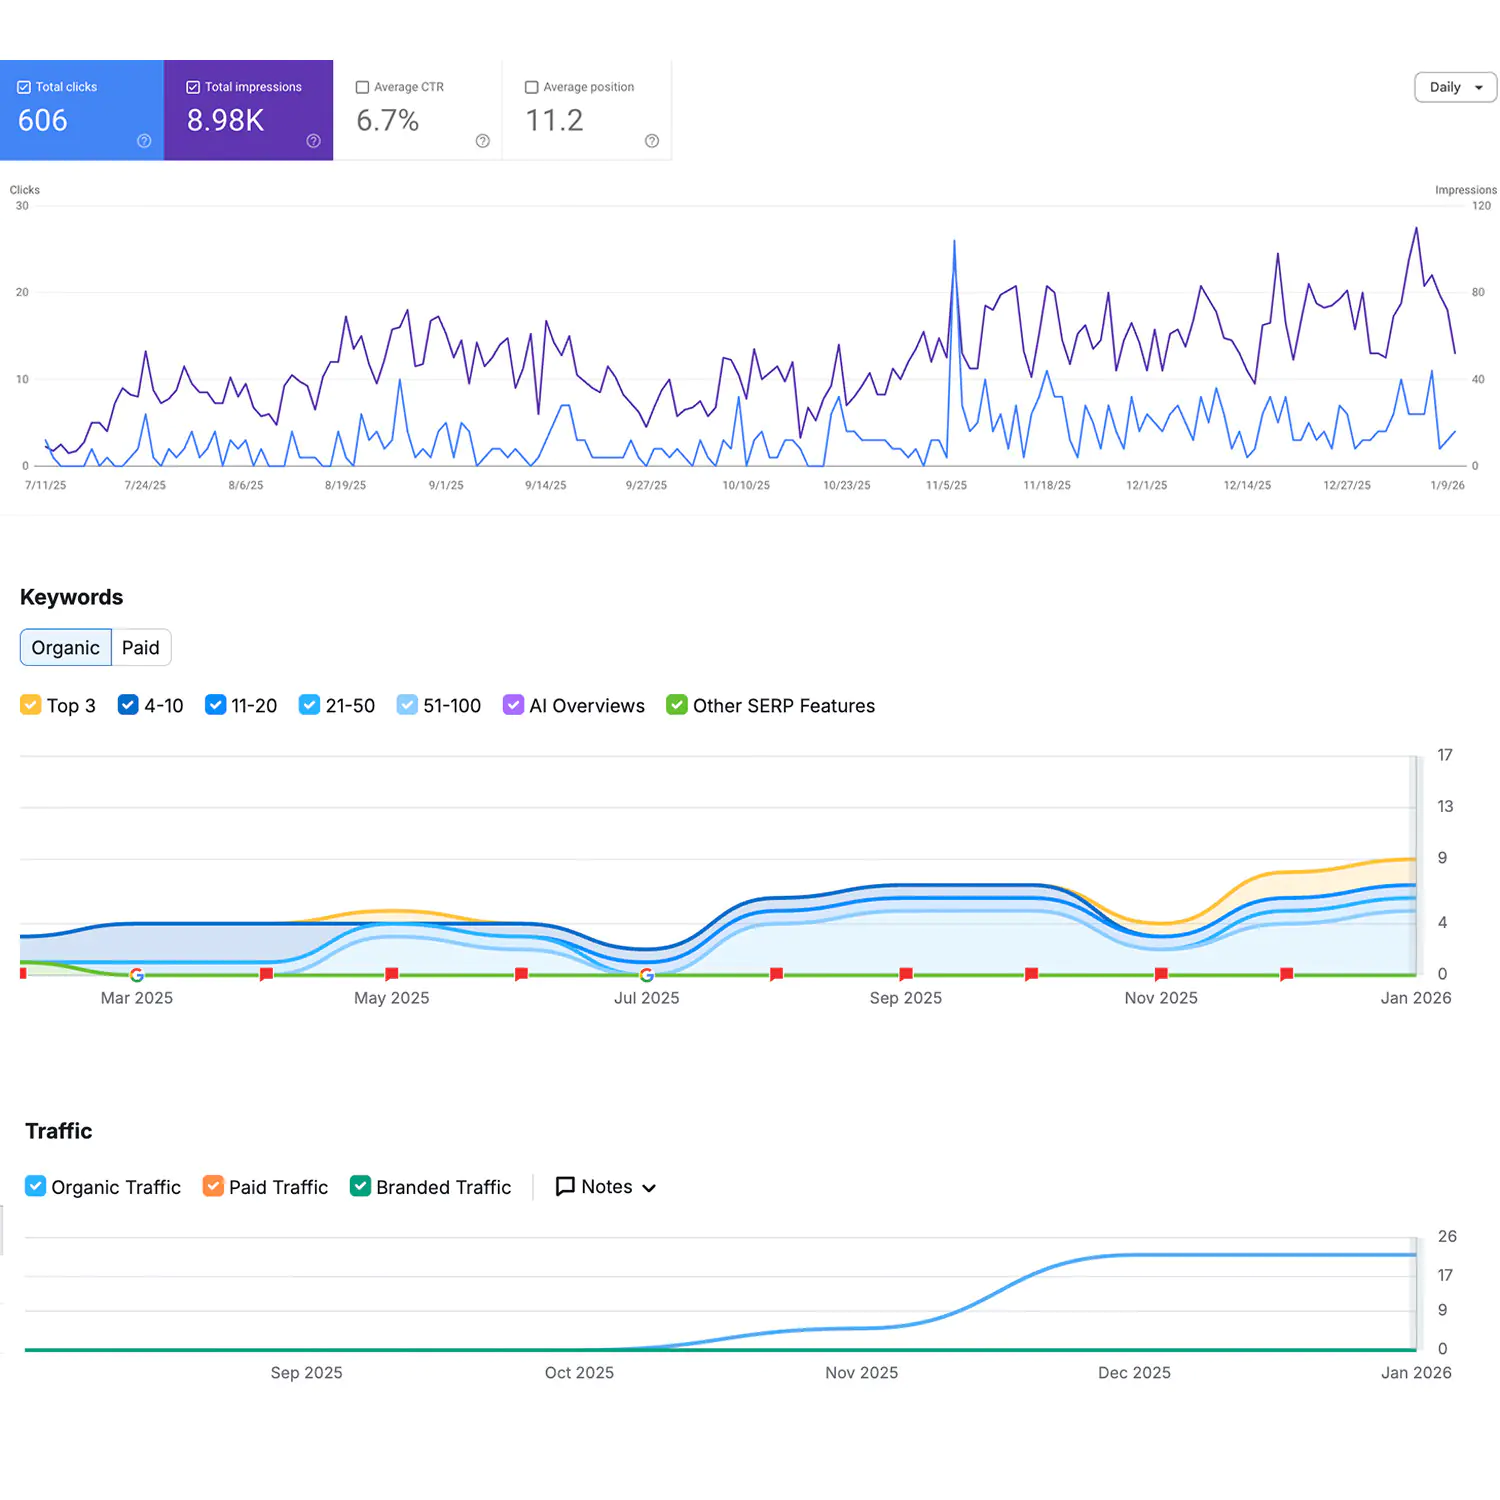The image size is (1500, 1500).
Task: Disable Paid Traffic series checkbox
Action: tap(213, 1186)
